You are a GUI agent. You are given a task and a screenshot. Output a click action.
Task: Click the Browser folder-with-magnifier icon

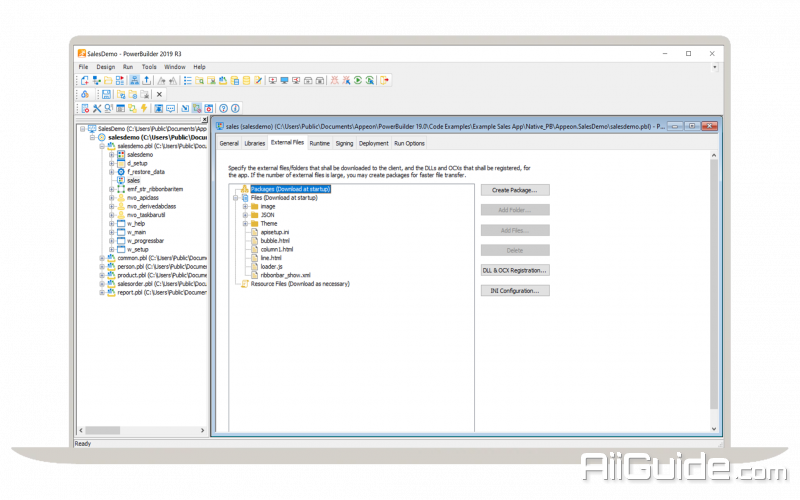(x=199, y=81)
